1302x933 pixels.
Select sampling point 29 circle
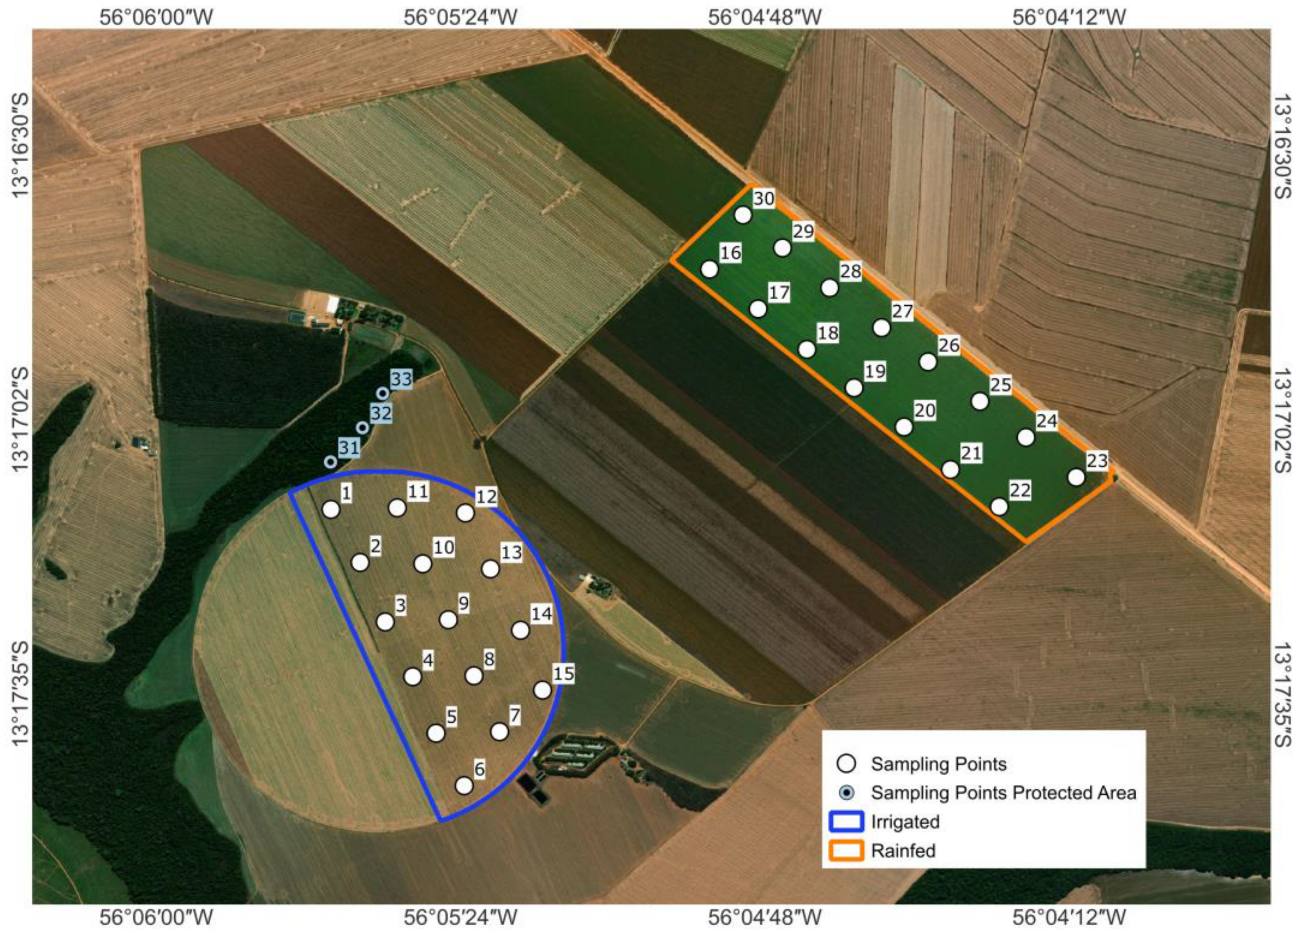782,248
